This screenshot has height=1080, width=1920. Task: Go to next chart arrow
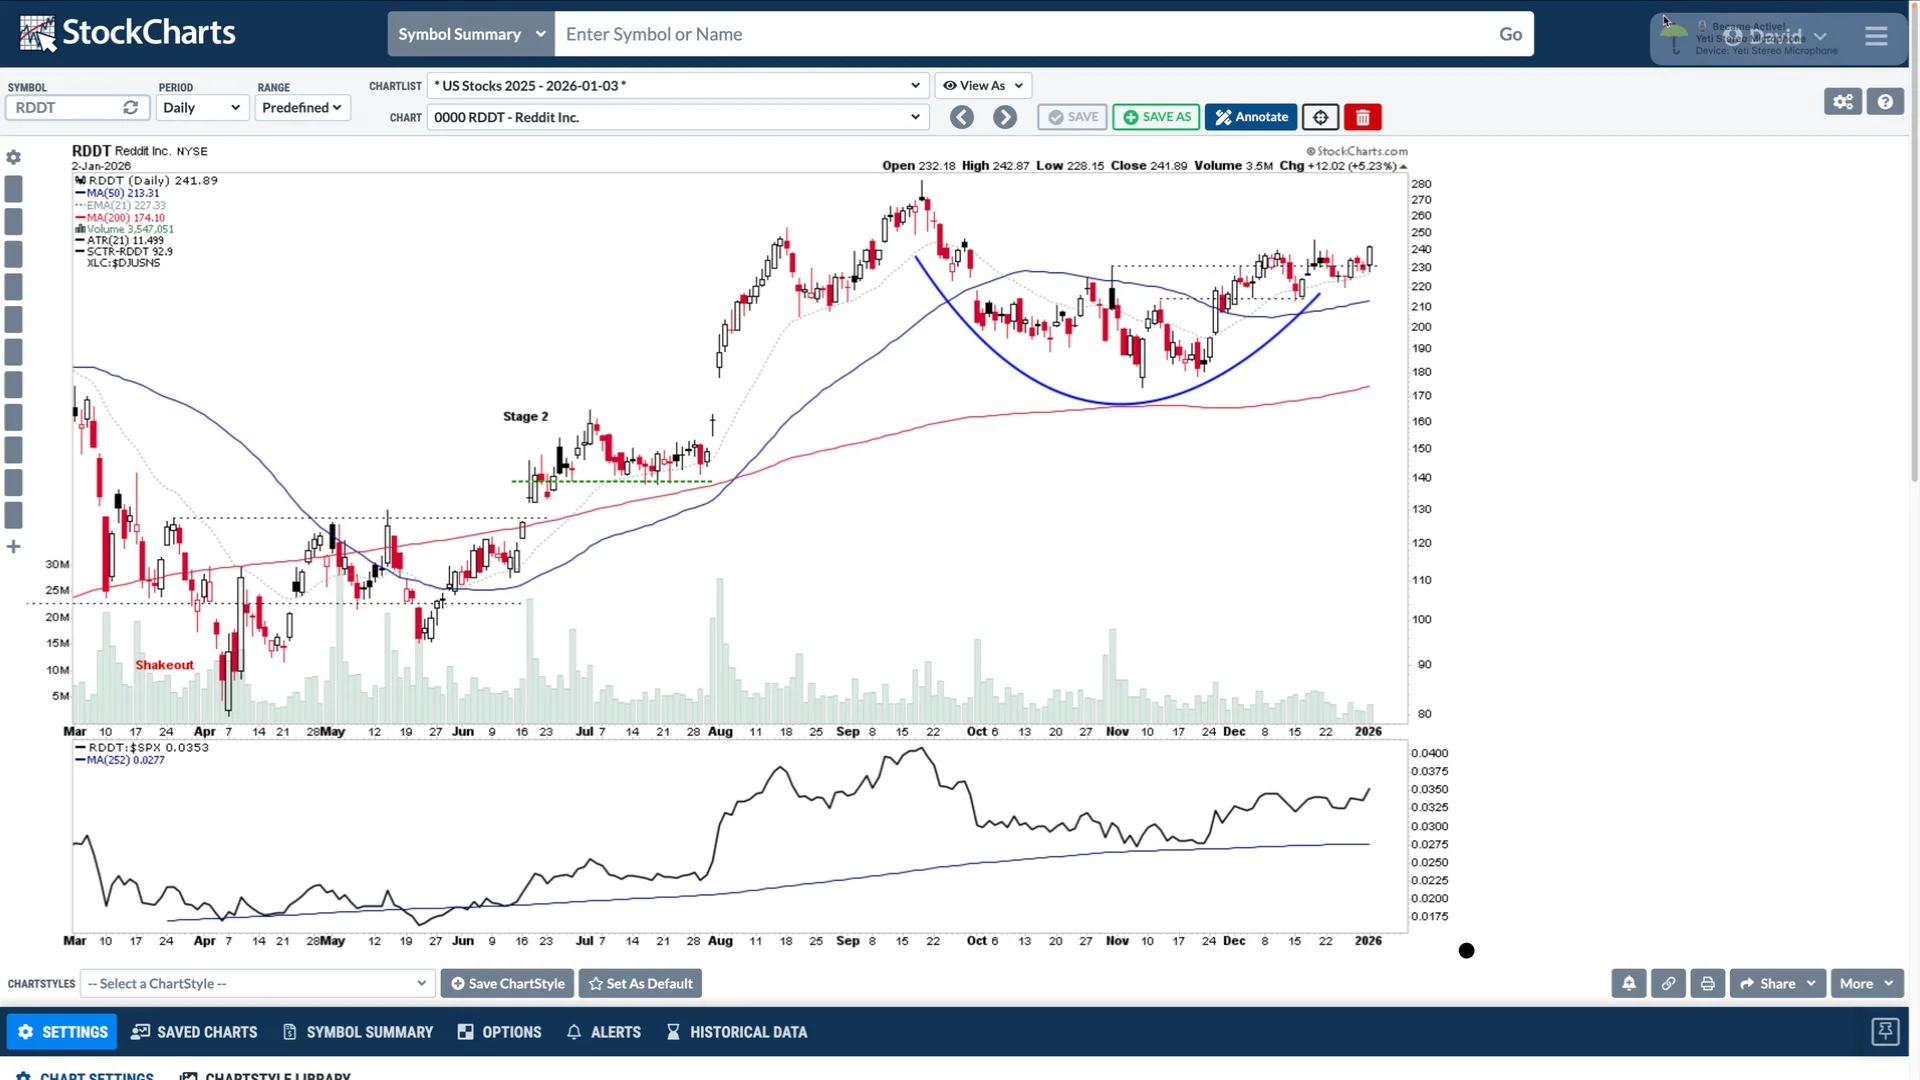pyautogui.click(x=1004, y=117)
